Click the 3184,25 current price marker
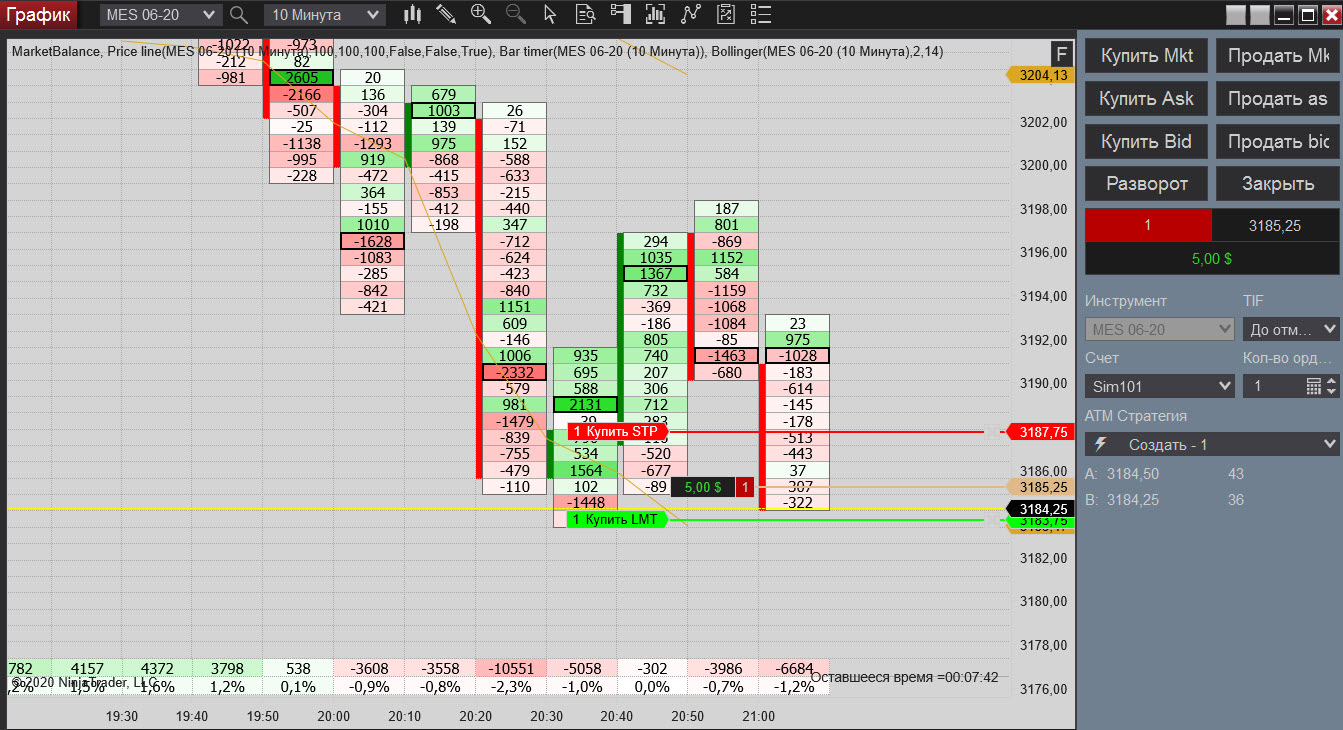Viewport: 1343px width, 730px height. [x=1041, y=509]
